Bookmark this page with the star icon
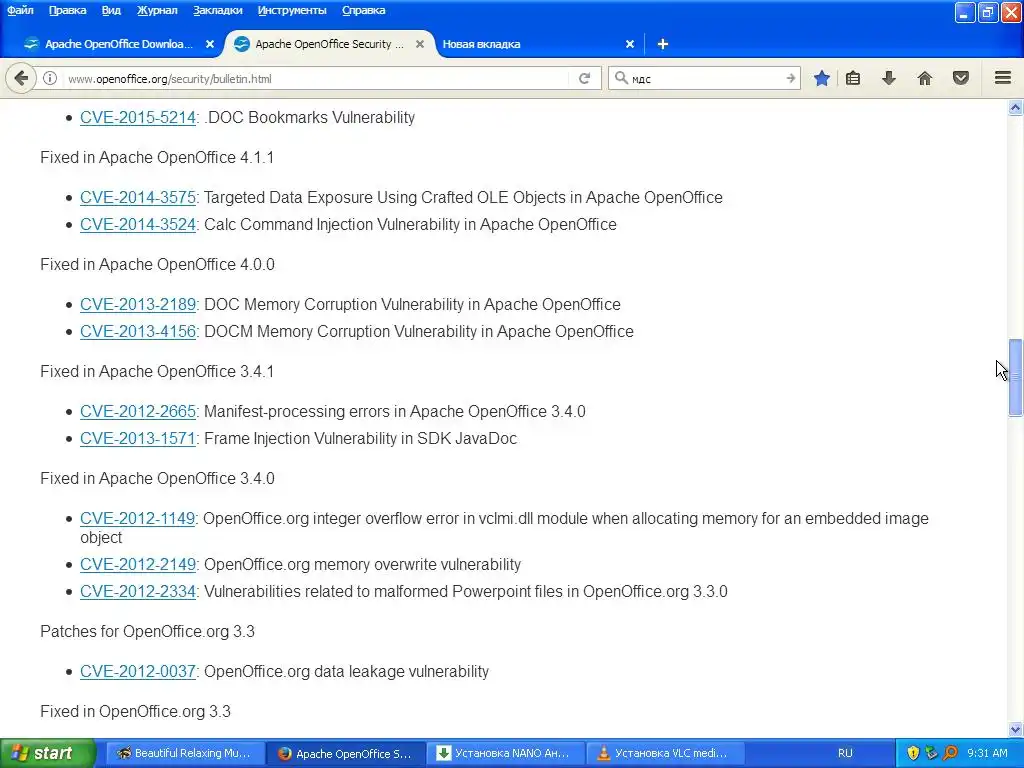The height and width of the screenshot is (768, 1024). coord(822,78)
